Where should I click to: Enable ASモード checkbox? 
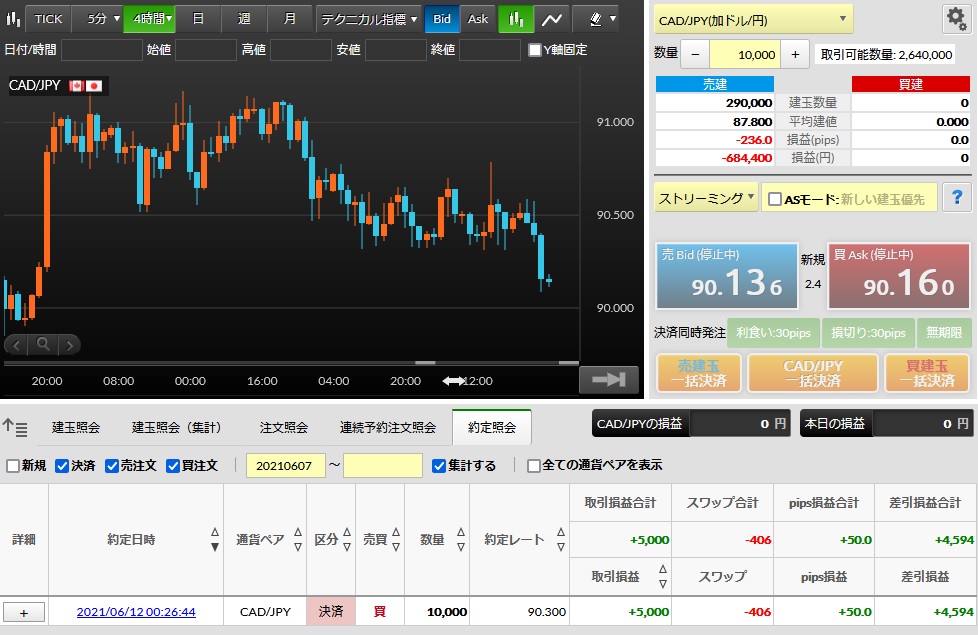(x=775, y=199)
